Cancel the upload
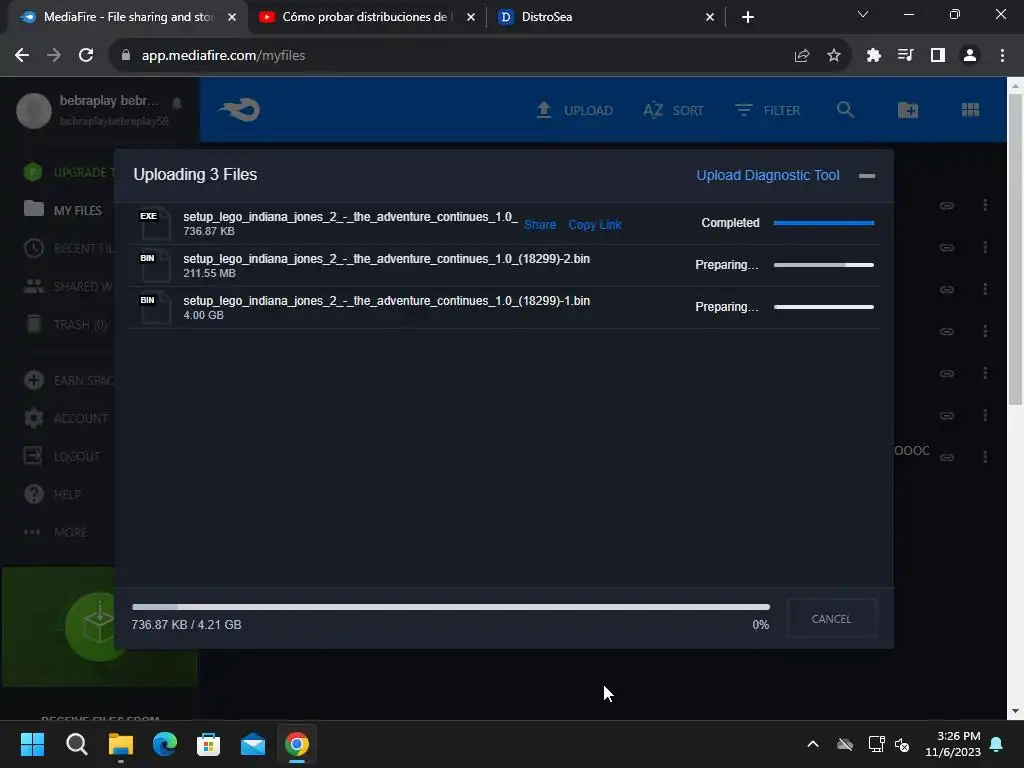 pyautogui.click(x=831, y=618)
